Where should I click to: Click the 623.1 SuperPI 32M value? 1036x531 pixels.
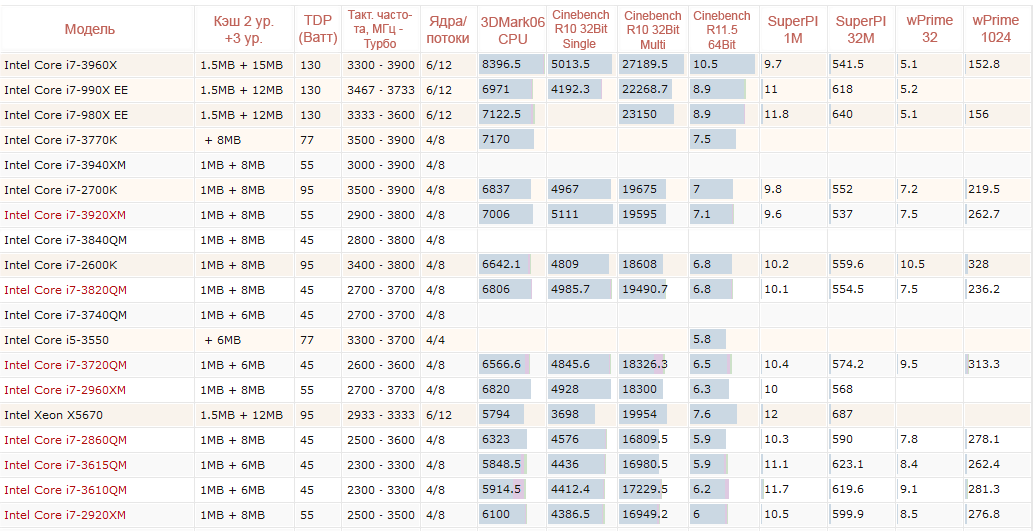pyautogui.click(x=848, y=464)
